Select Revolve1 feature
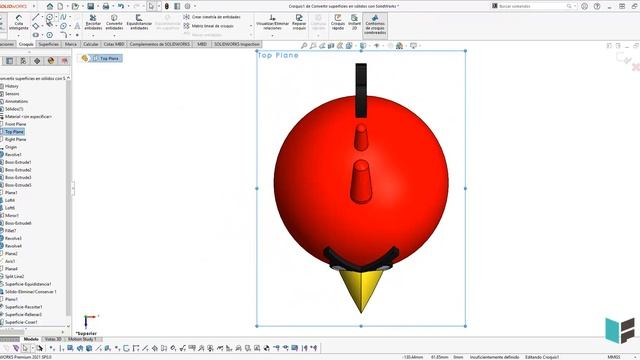Screen dimensions: 640x360 coord(13,155)
